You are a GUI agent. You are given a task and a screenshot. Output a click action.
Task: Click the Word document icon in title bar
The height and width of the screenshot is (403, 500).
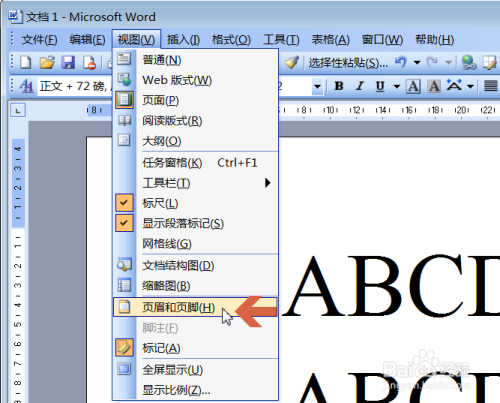15,17
